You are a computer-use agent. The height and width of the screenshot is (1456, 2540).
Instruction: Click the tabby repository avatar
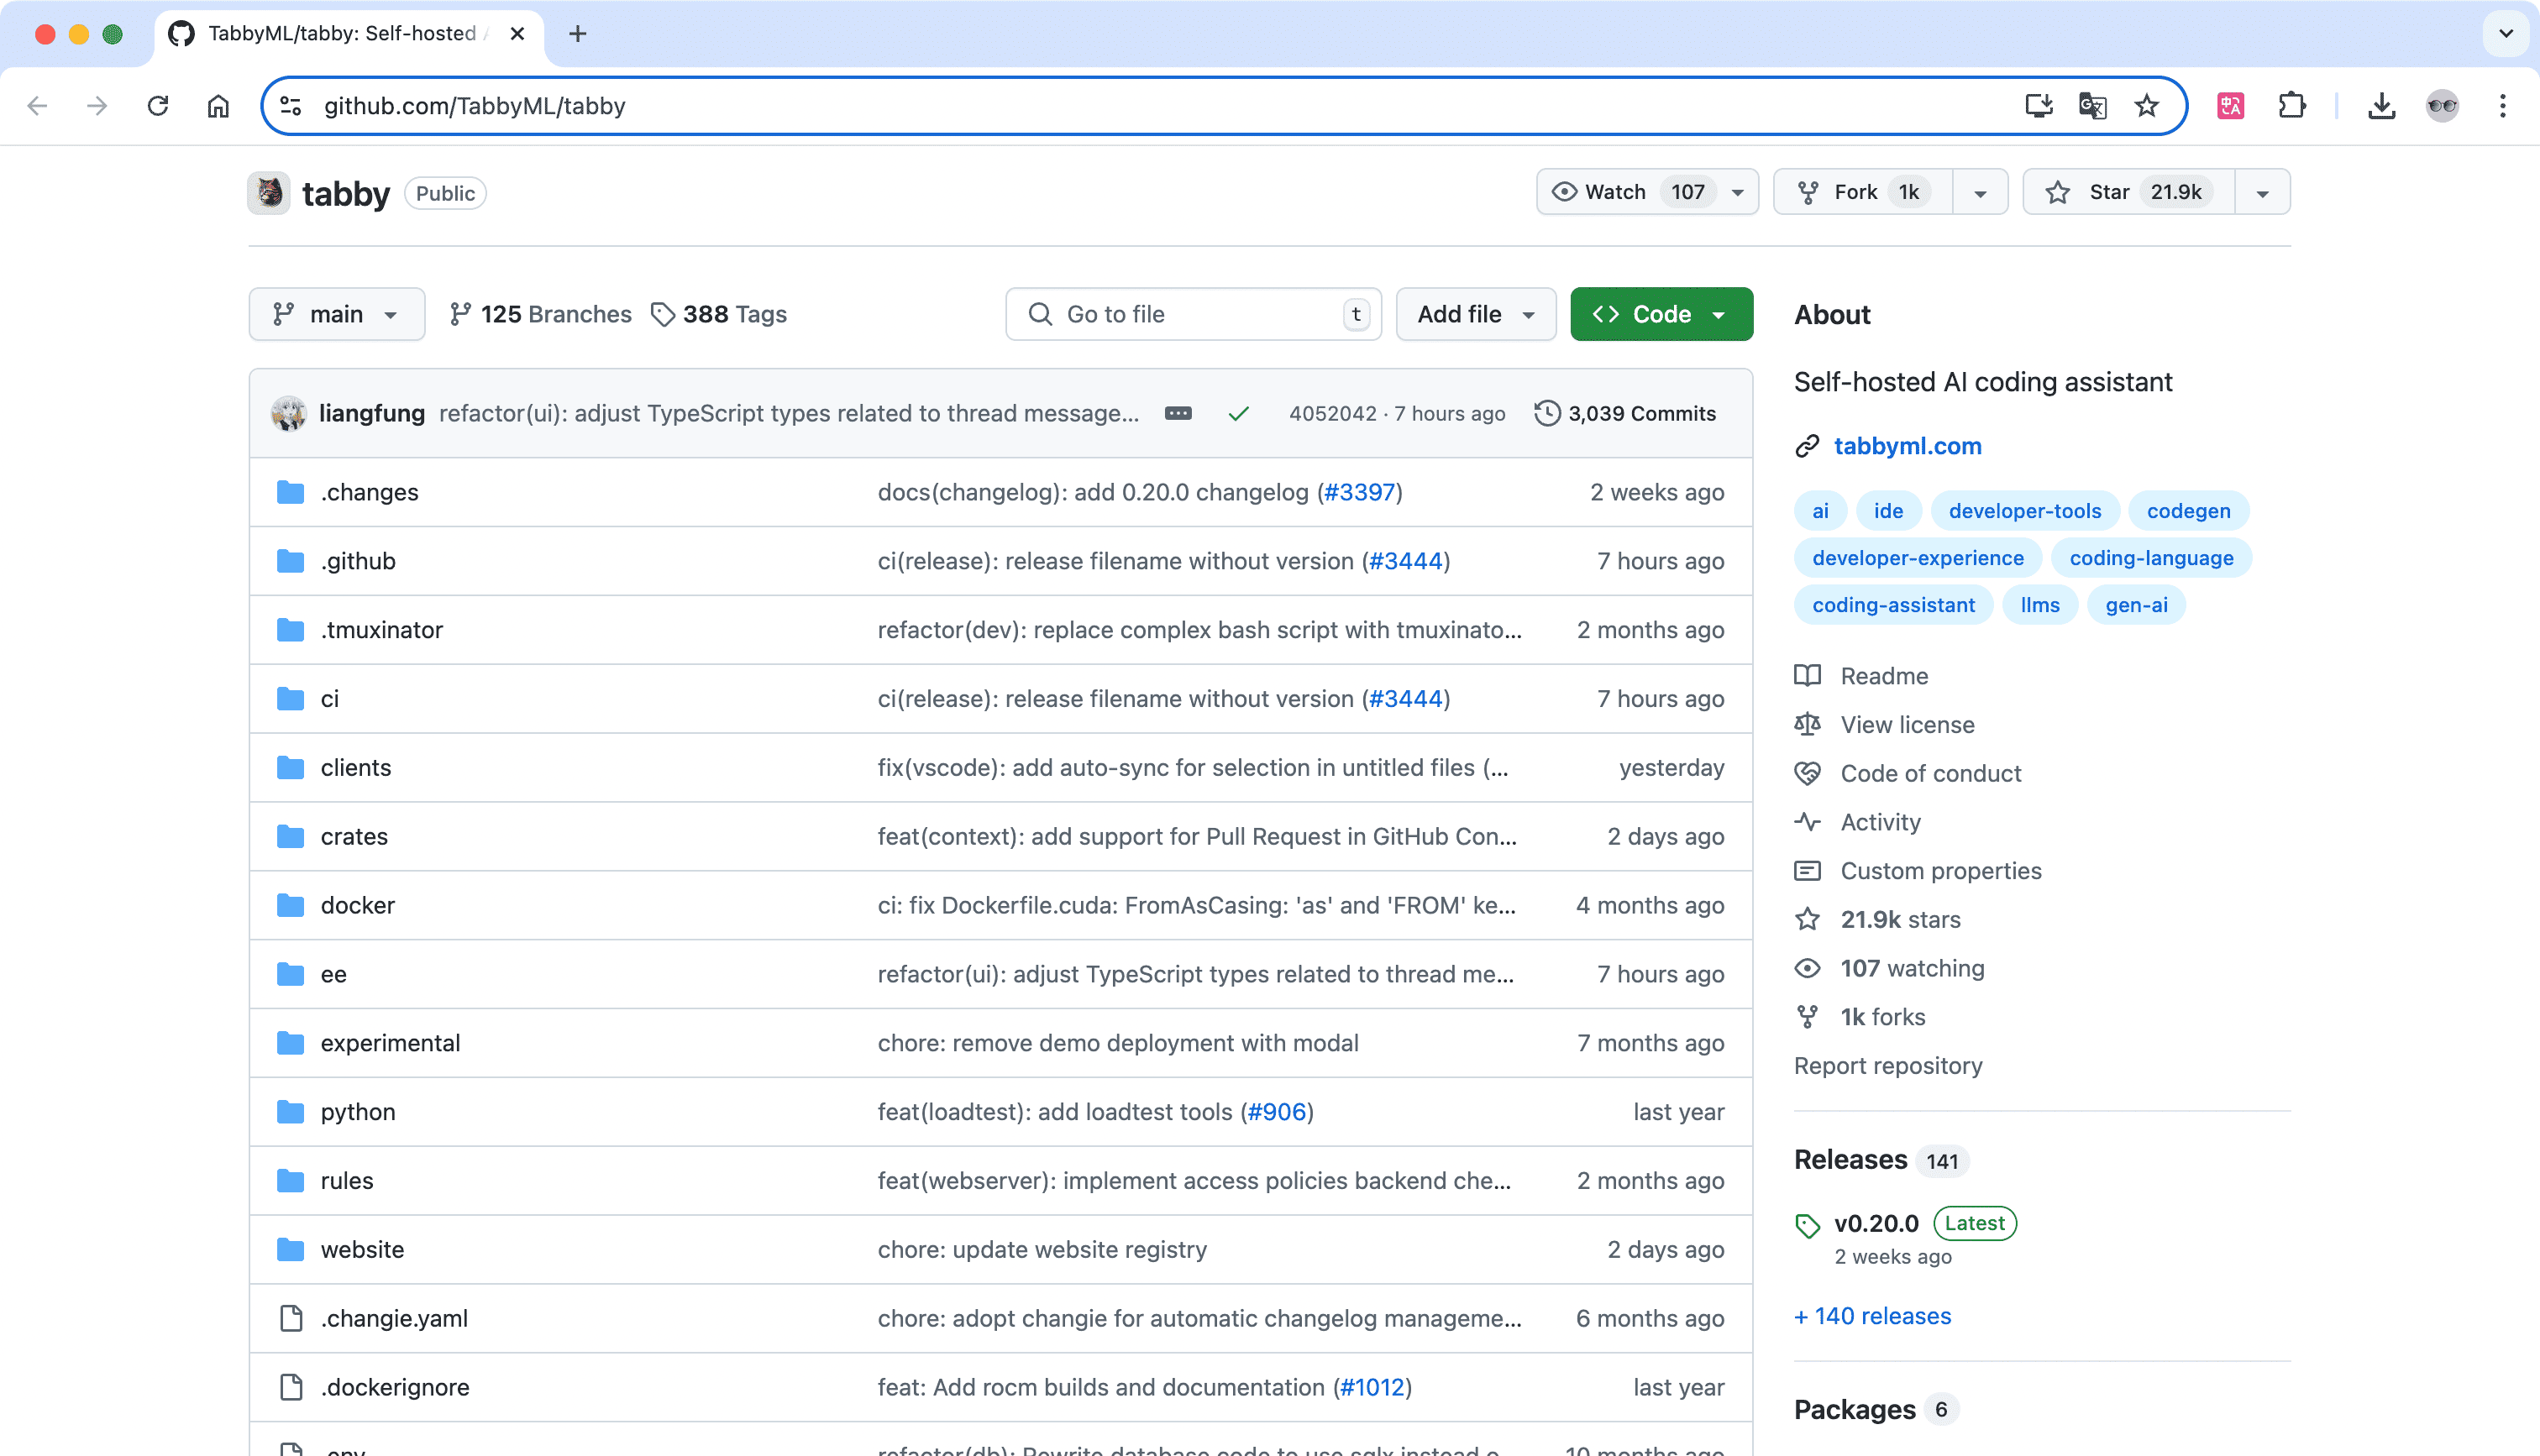click(267, 192)
